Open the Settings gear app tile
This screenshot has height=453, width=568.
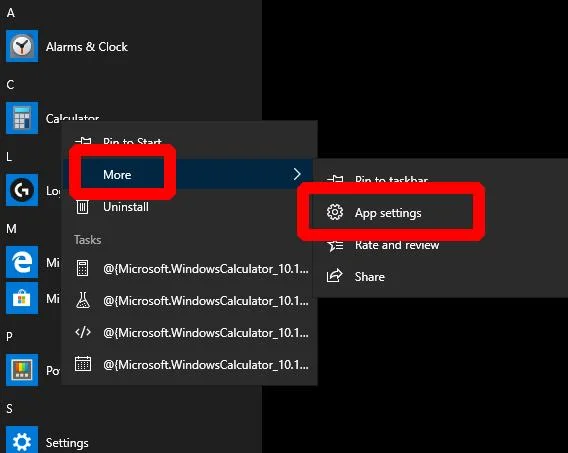pos(22,440)
